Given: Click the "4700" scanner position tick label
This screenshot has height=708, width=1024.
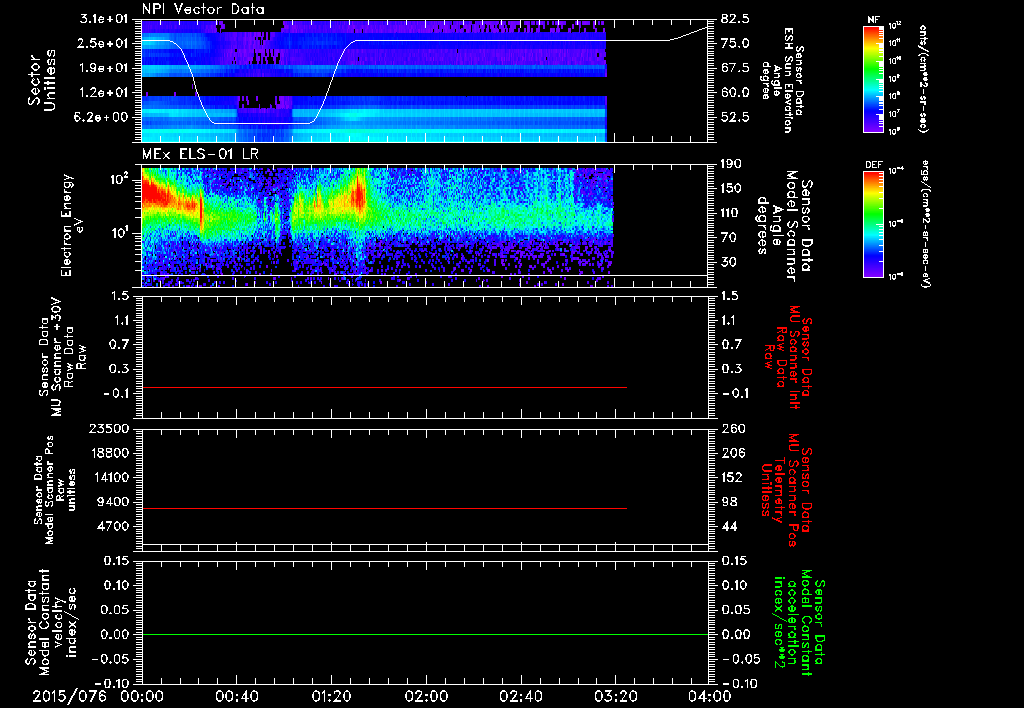Looking at the screenshot, I should [115, 526].
